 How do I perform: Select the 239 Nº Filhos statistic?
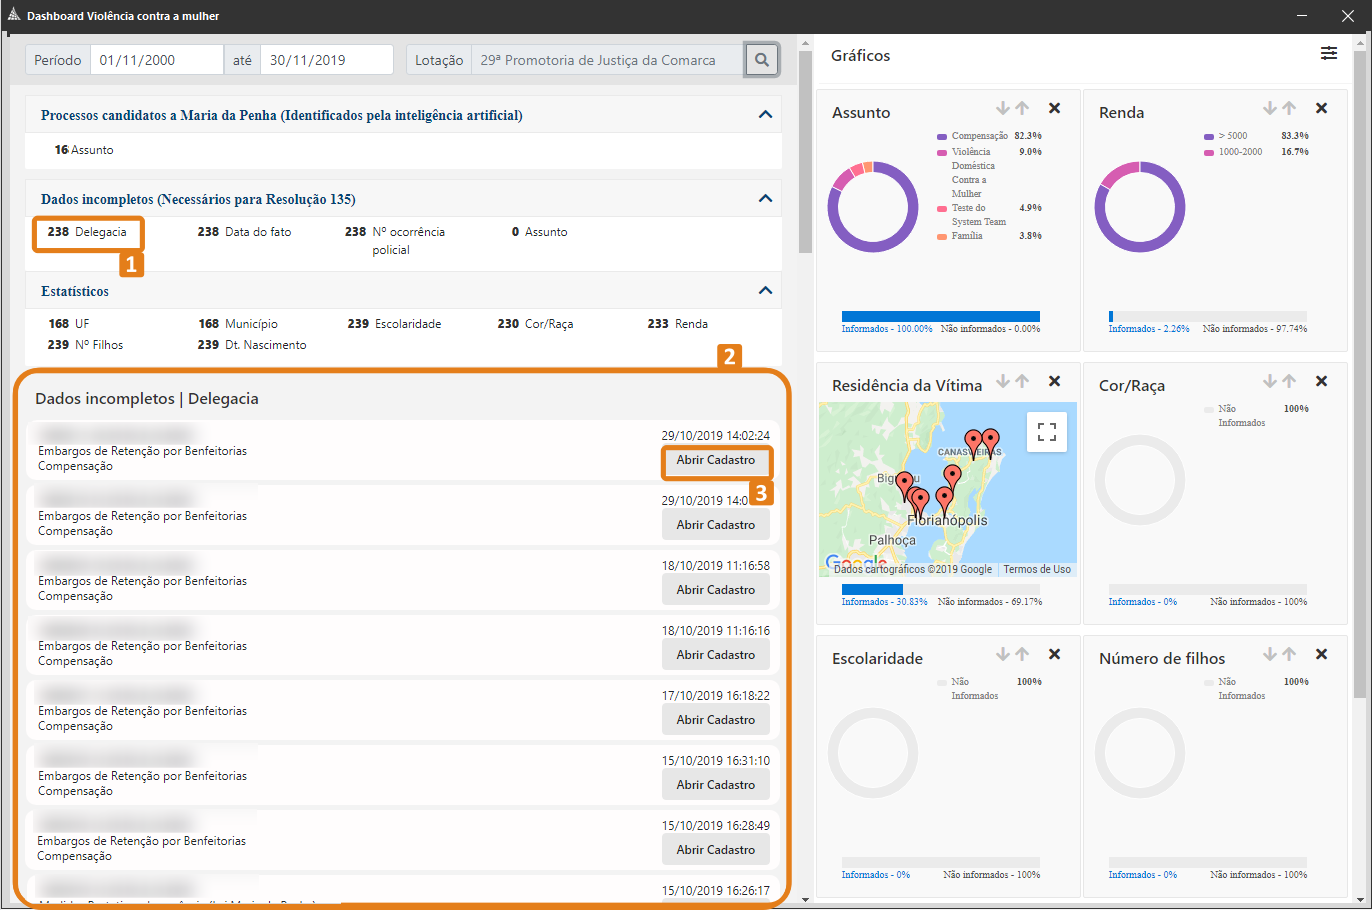click(86, 345)
